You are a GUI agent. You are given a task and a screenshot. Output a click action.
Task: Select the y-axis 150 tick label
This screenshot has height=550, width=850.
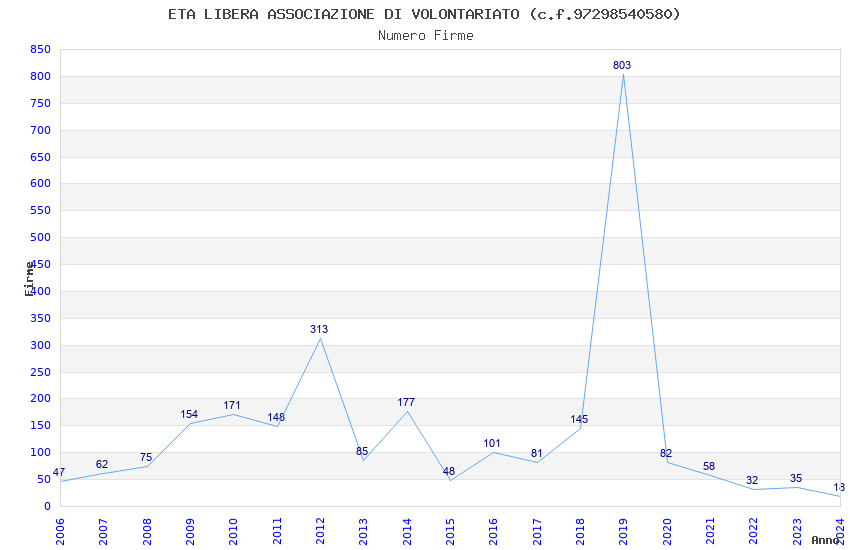coord(40,425)
